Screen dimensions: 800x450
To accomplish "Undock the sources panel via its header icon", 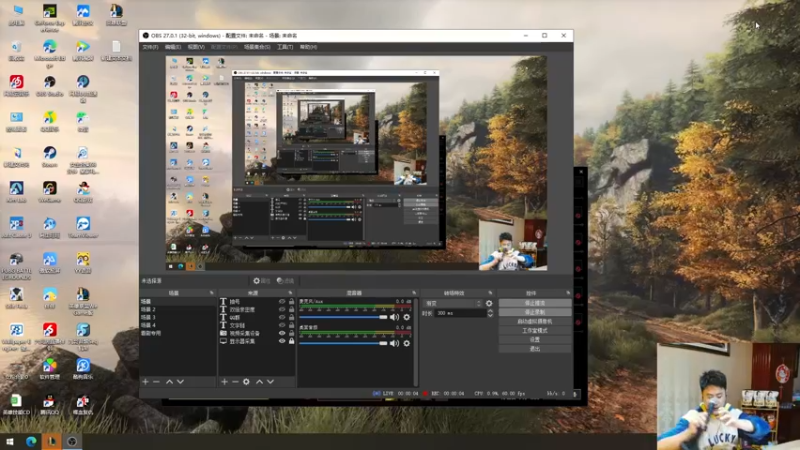I will 290,293.
